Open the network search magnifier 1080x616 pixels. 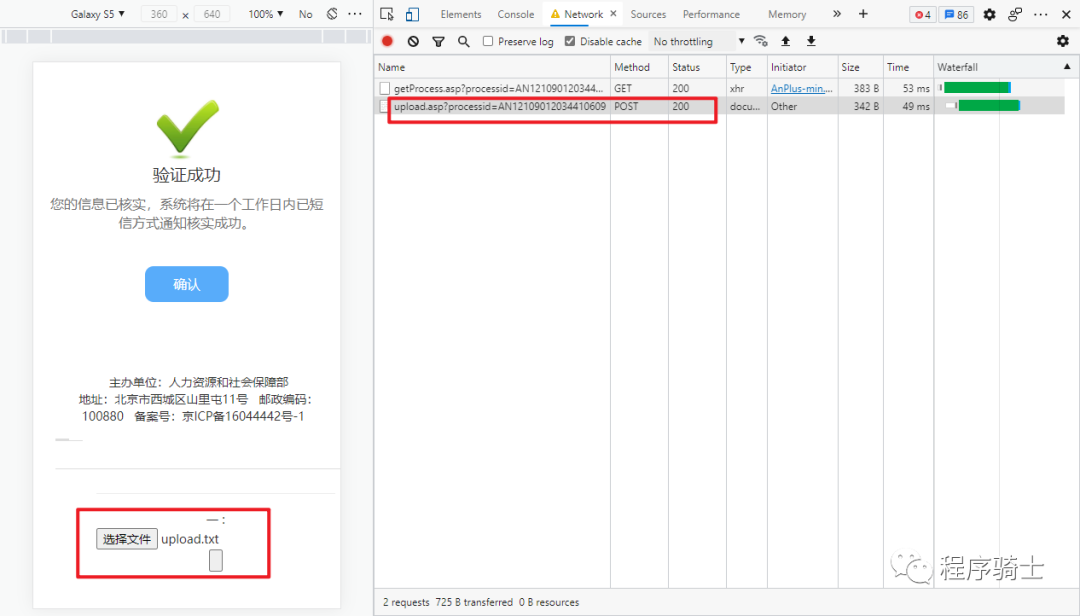tap(463, 41)
